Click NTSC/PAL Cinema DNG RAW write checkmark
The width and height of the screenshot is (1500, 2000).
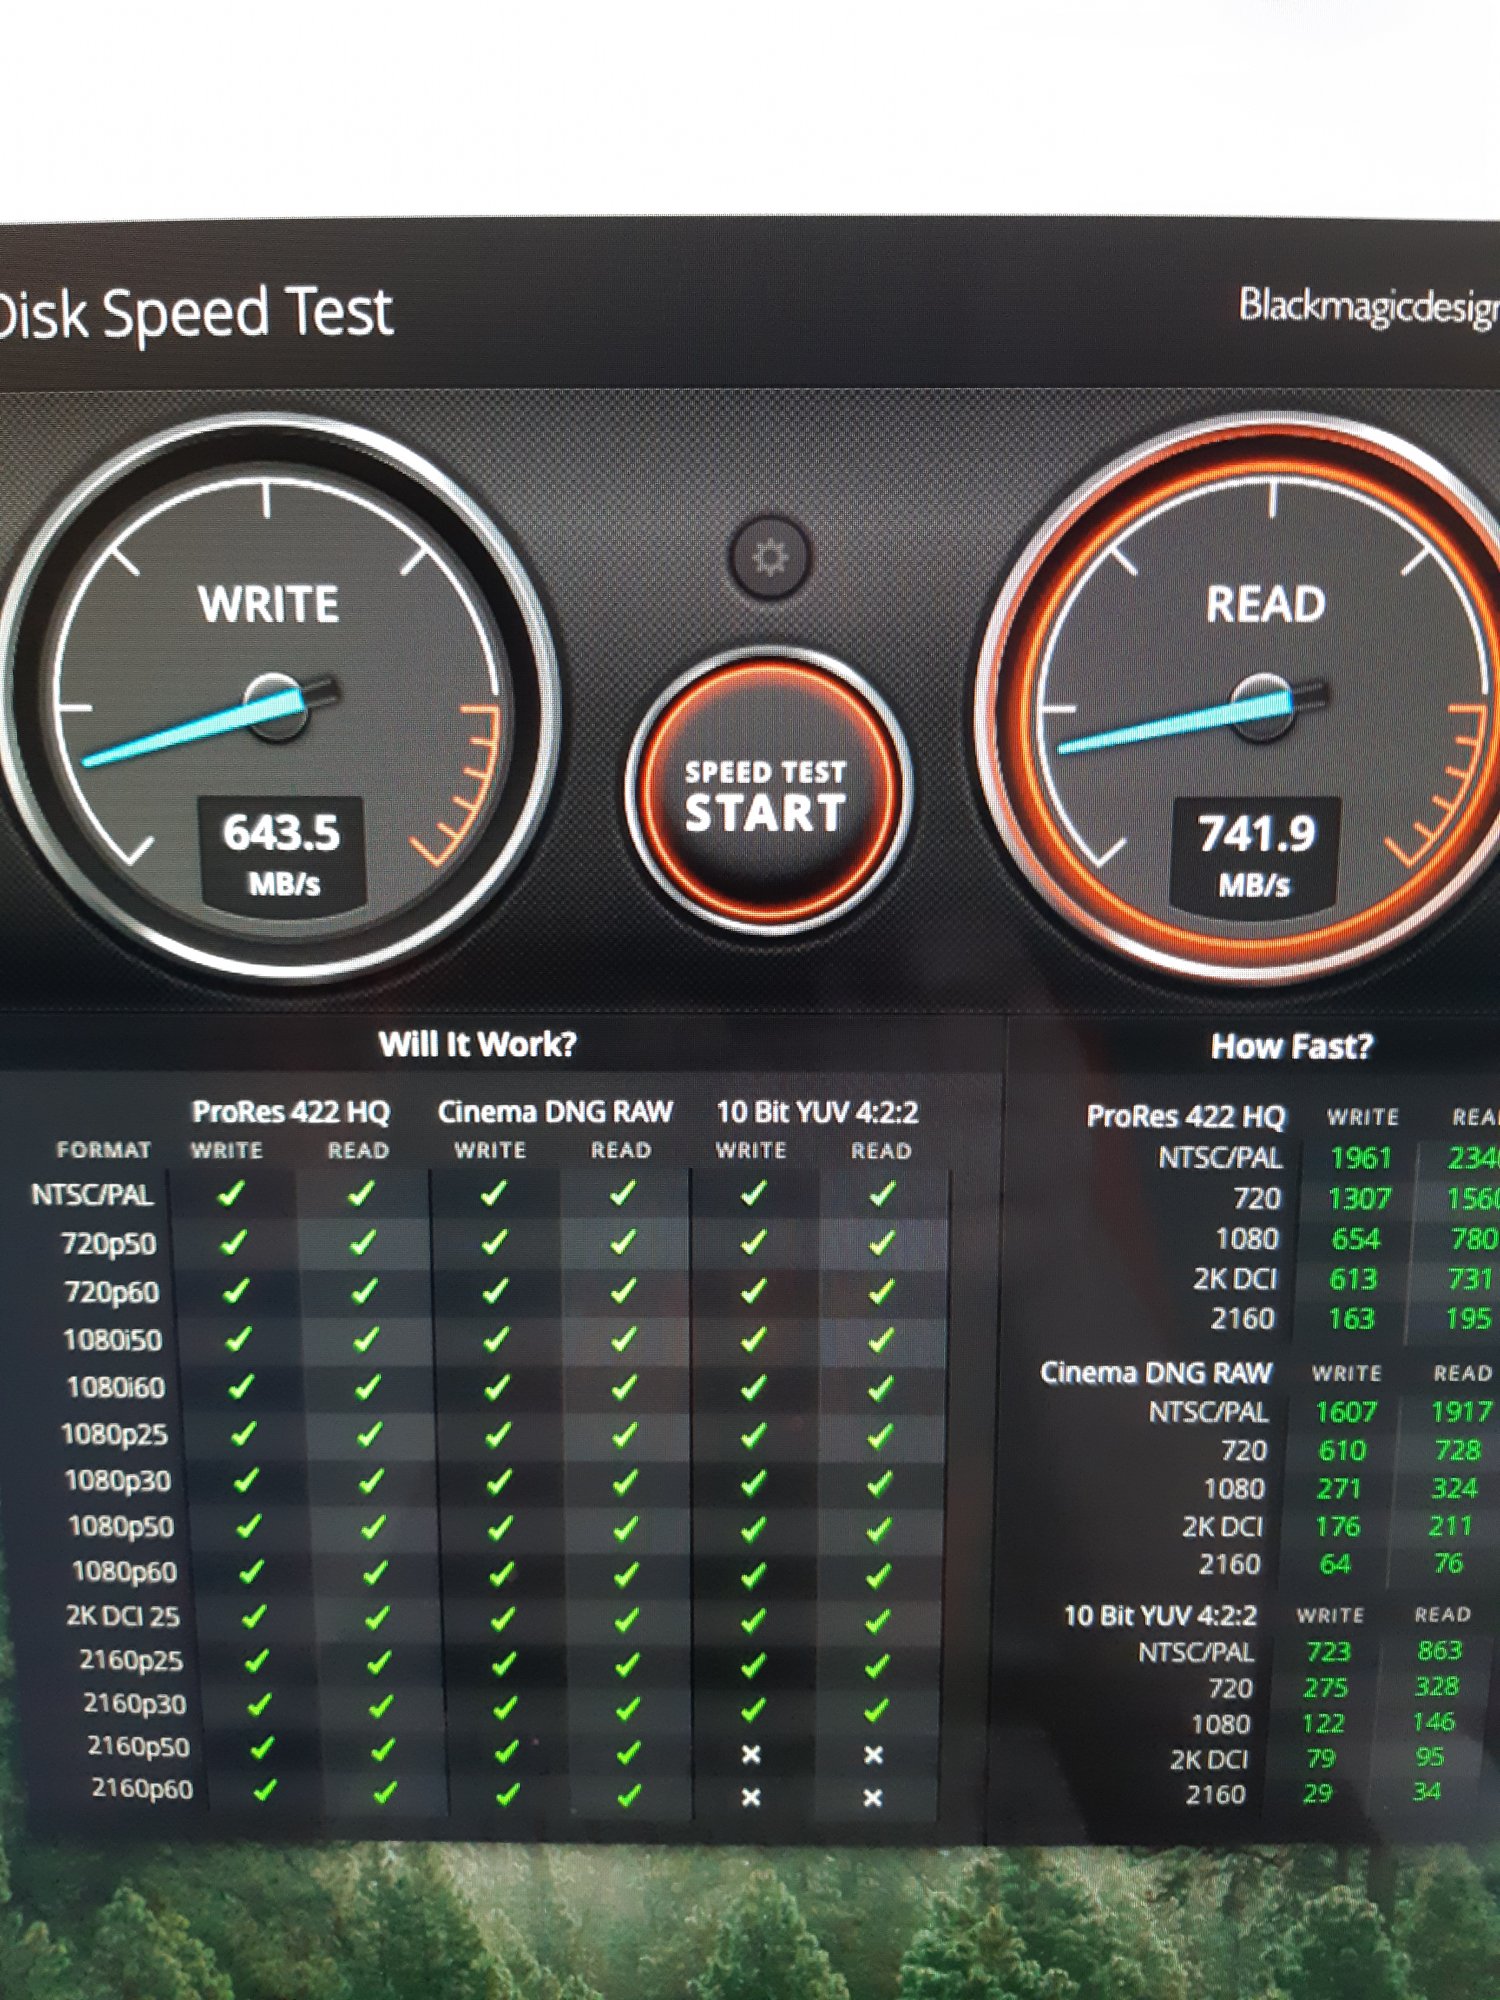tap(492, 1193)
